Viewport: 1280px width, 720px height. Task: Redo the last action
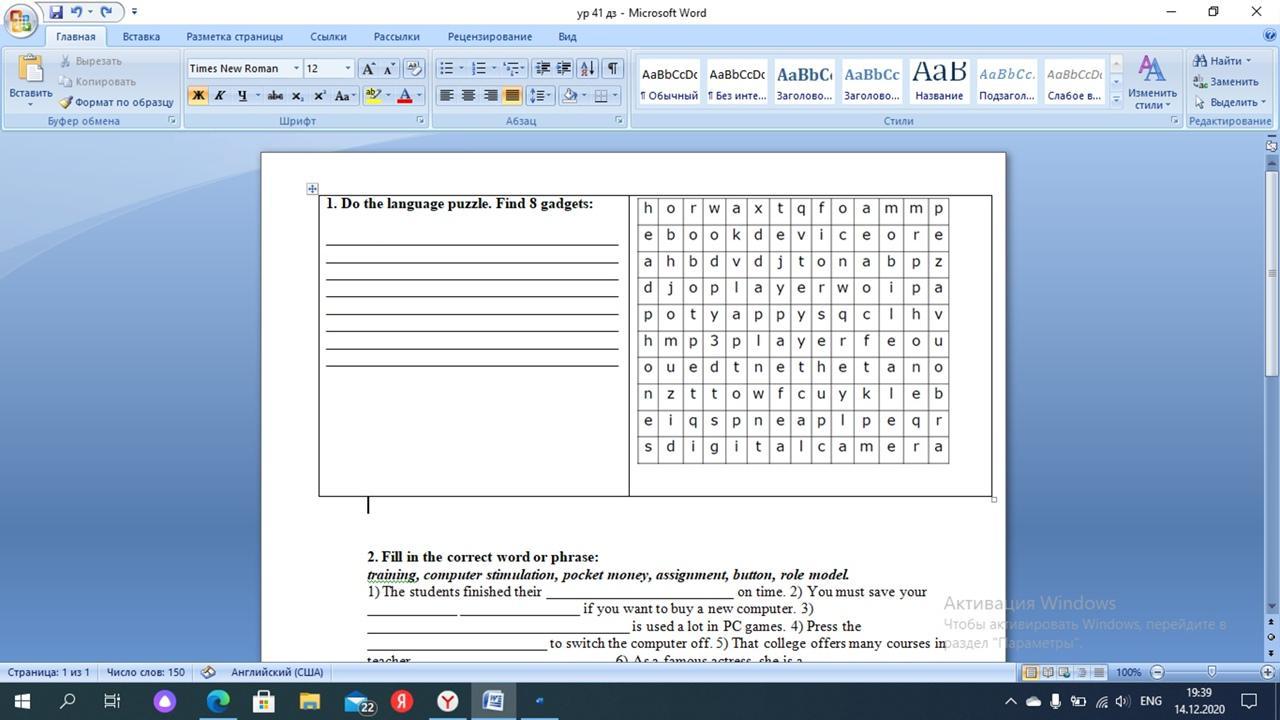(106, 12)
